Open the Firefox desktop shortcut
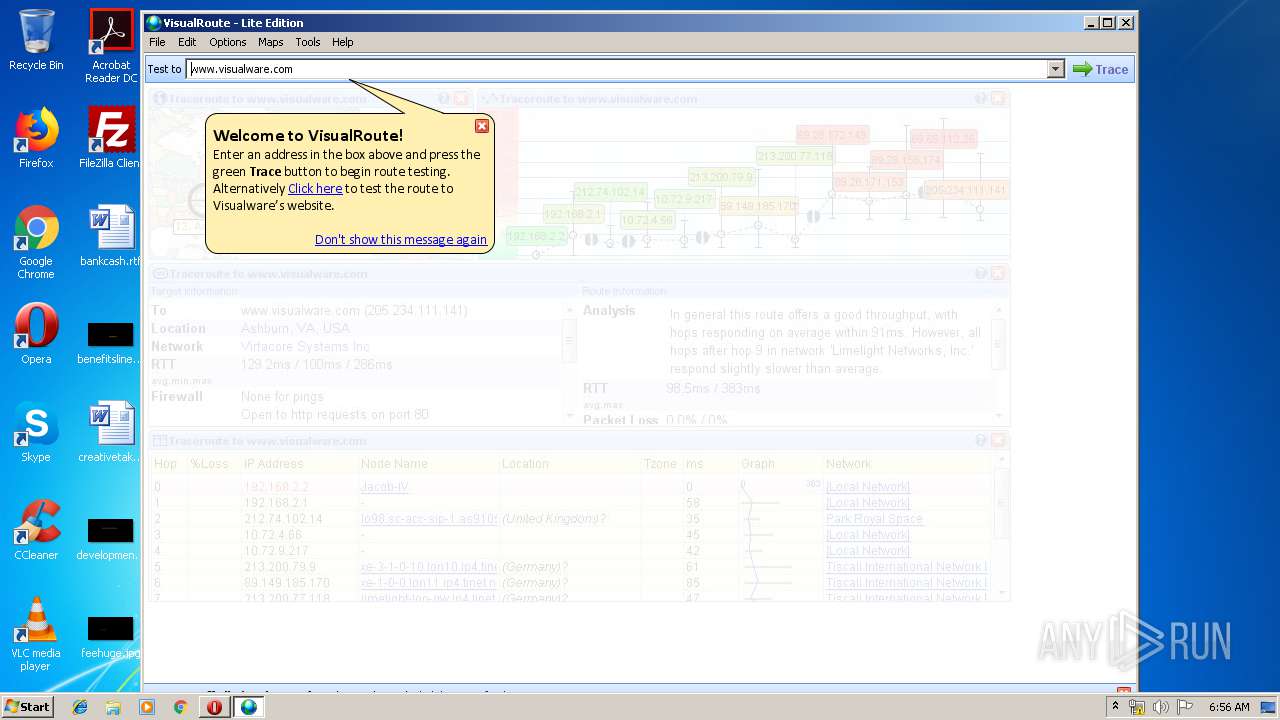 (36, 138)
